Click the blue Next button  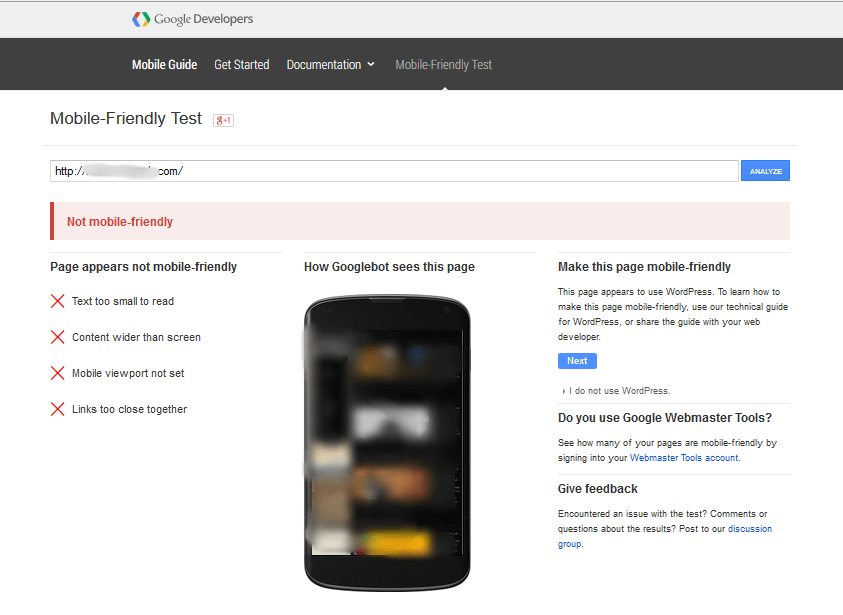(577, 361)
